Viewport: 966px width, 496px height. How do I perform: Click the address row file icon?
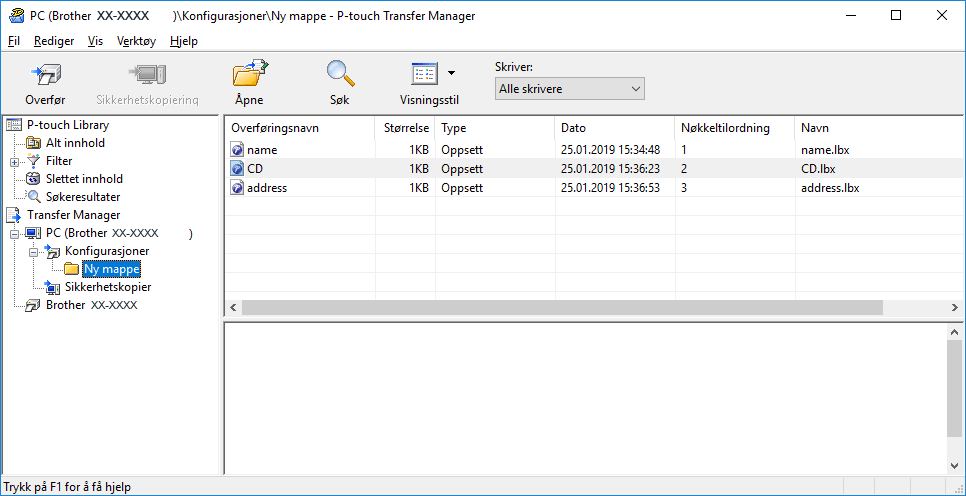pyautogui.click(x=237, y=188)
